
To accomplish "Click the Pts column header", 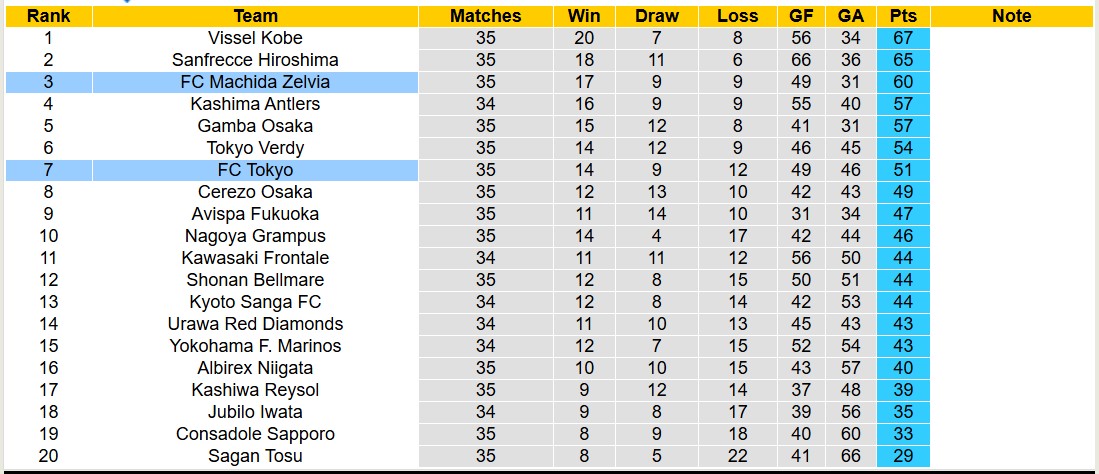I will 903,16.
